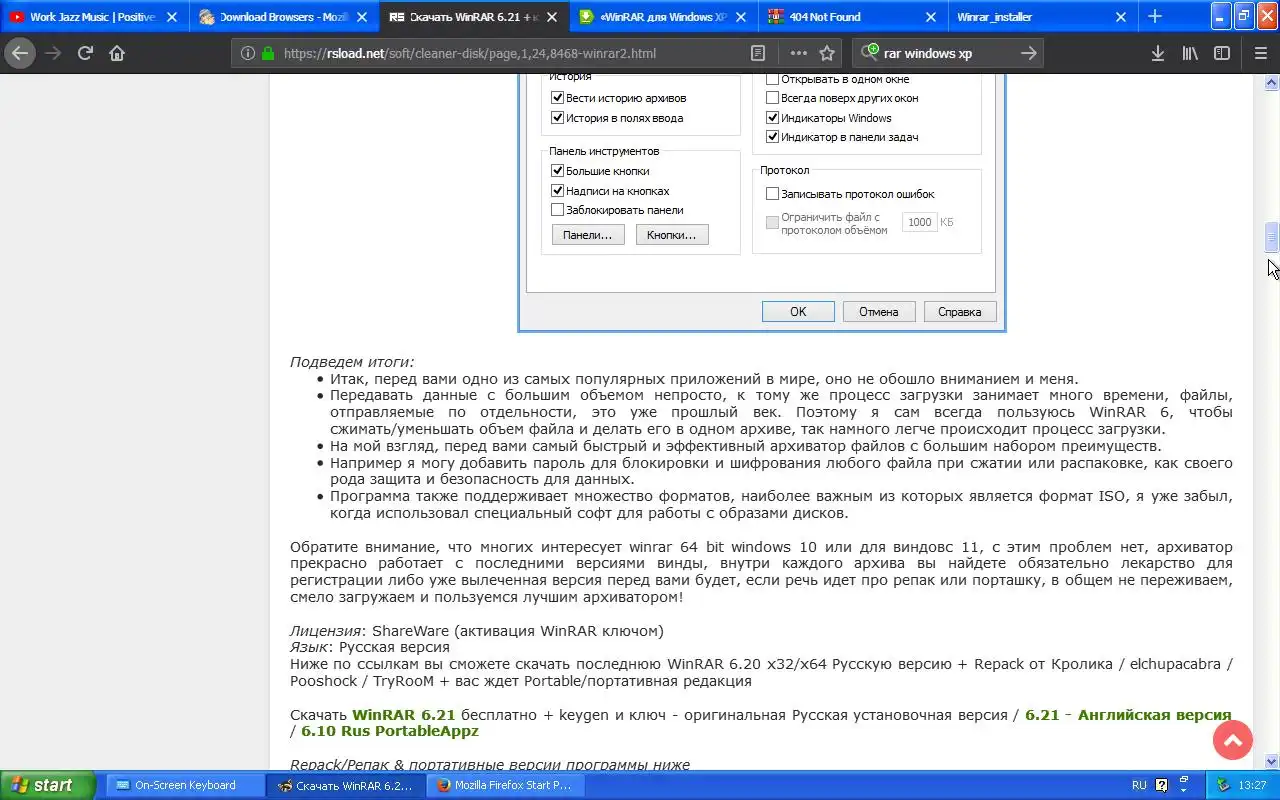Click the red scroll-to-top arrow button

point(1233,740)
